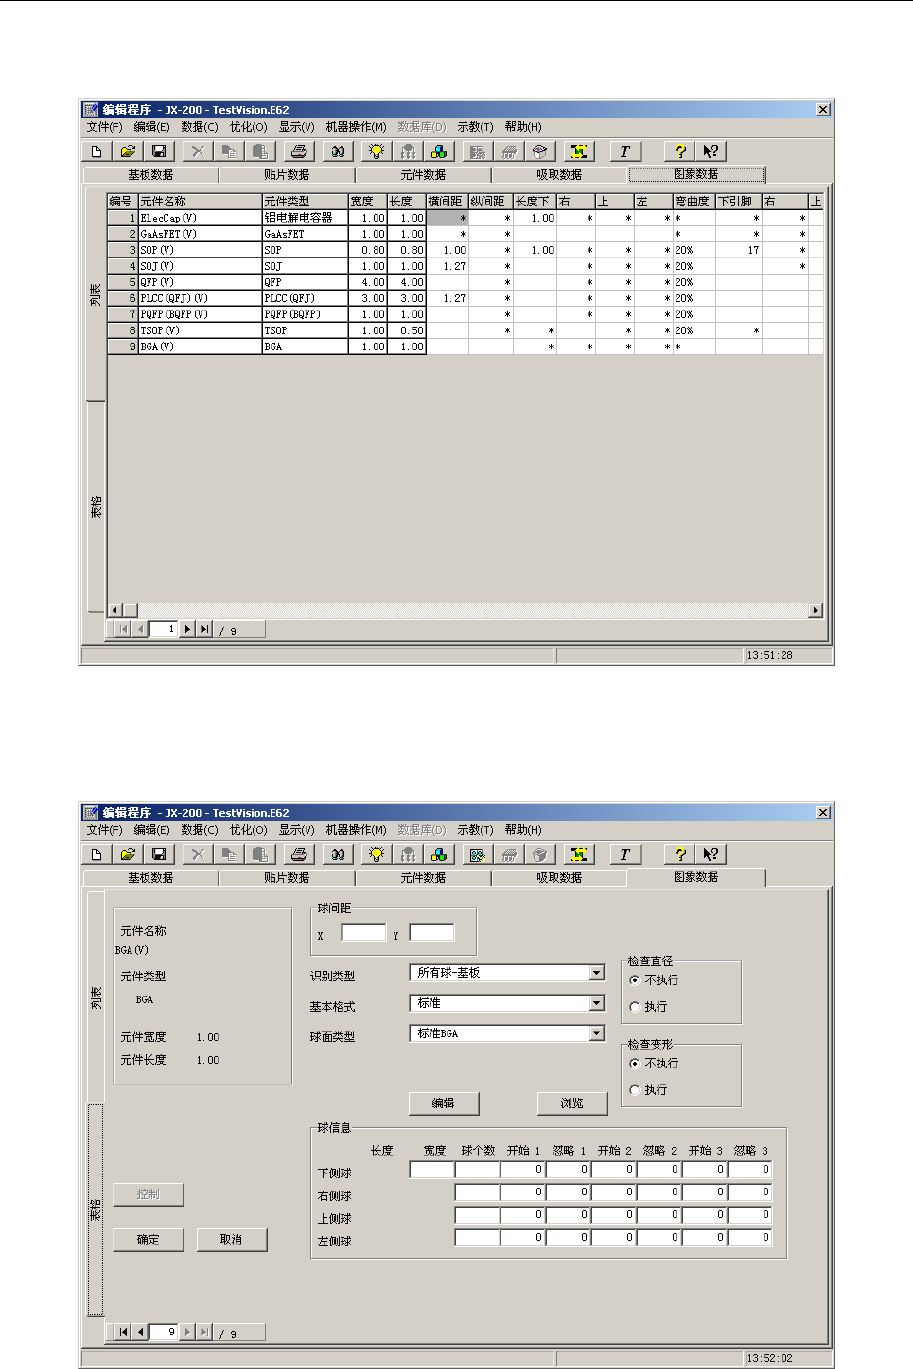Viewport: 913px width, 1369px height.
Task: Switch to 吸取数据 tab in BGA form window
Action: click(558, 878)
